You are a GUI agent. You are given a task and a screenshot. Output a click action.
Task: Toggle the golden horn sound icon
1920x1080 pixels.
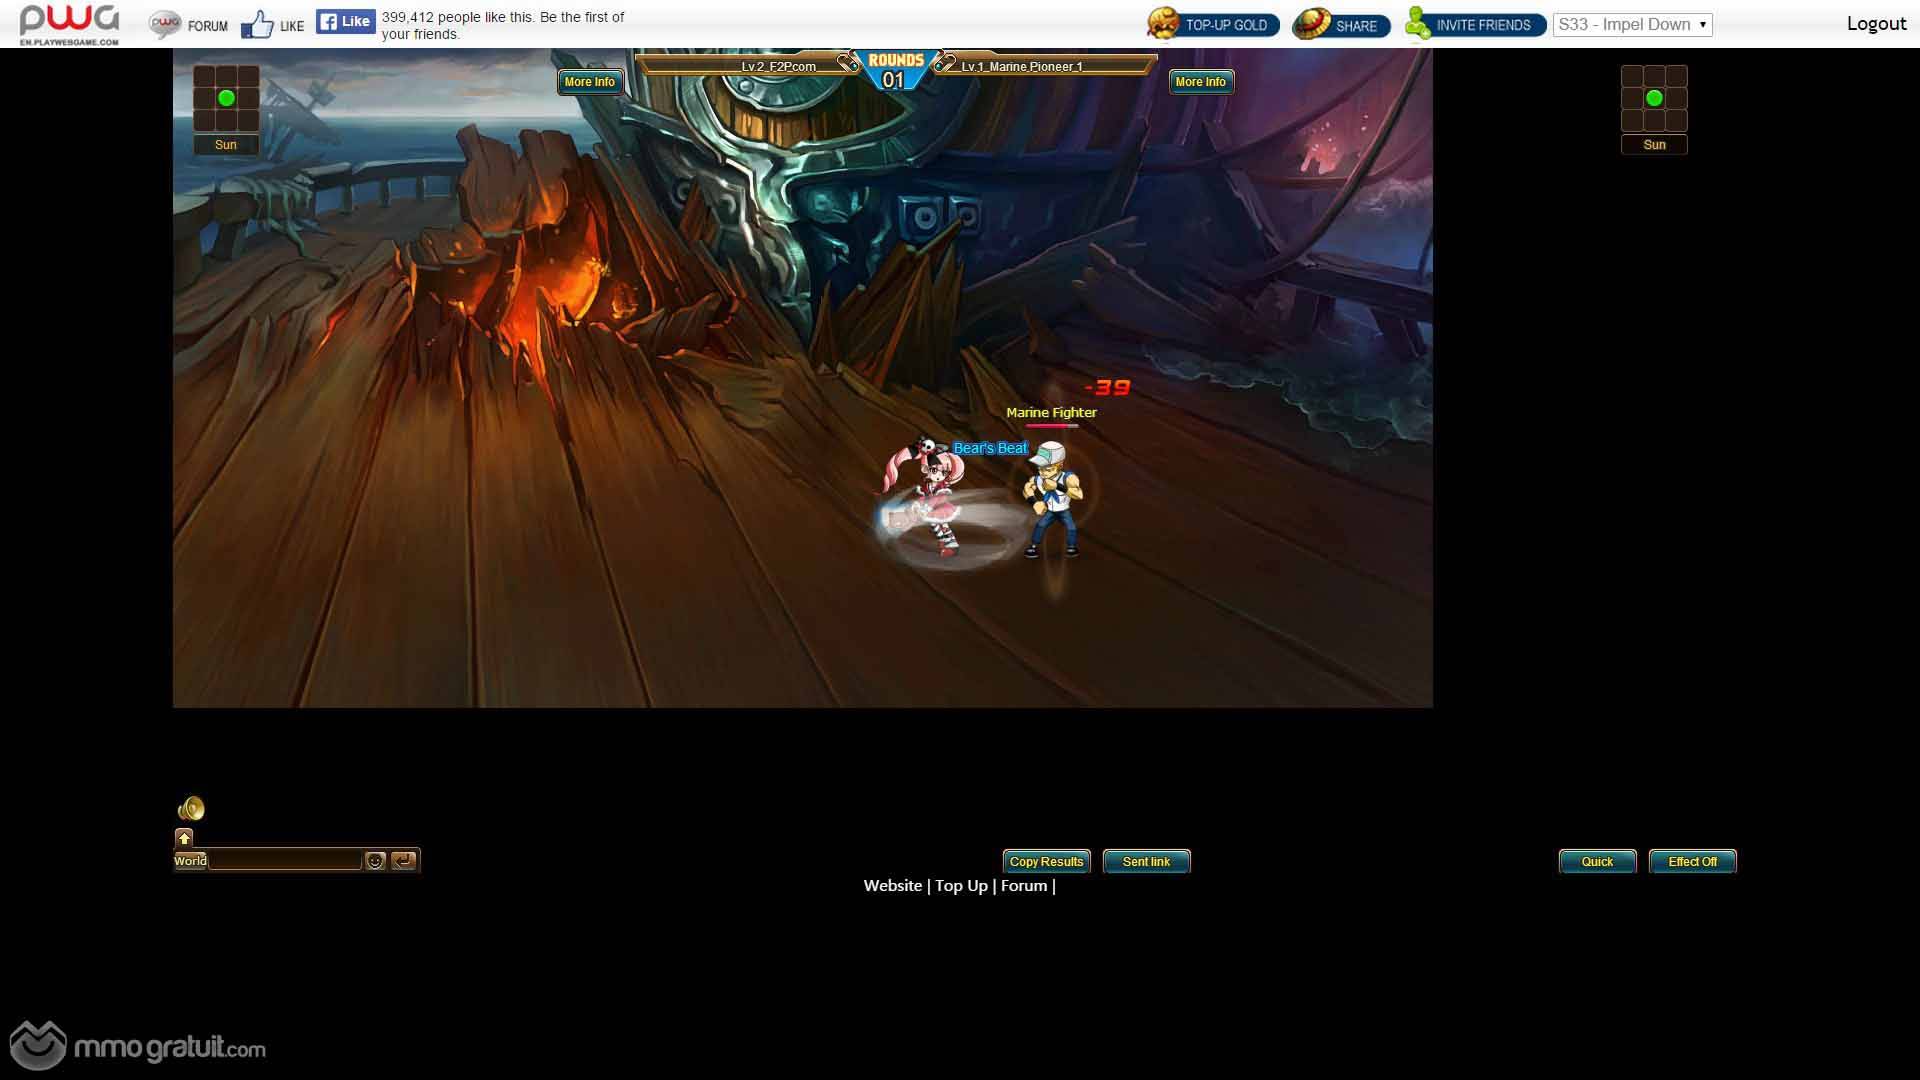[x=191, y=808]
